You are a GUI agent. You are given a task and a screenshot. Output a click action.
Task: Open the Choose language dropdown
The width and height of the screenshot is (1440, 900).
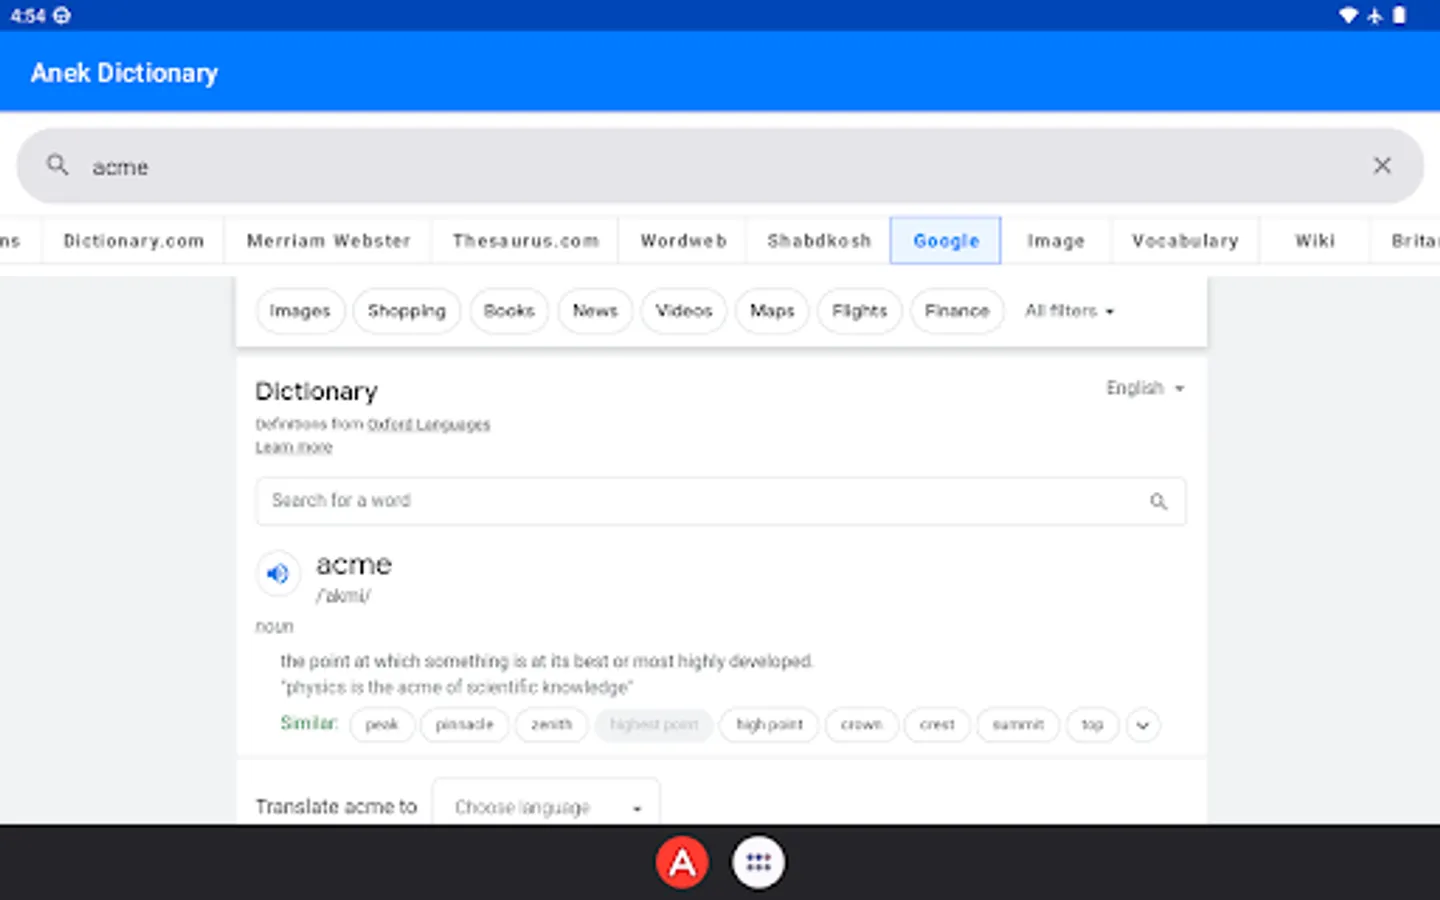coord(546,806)
